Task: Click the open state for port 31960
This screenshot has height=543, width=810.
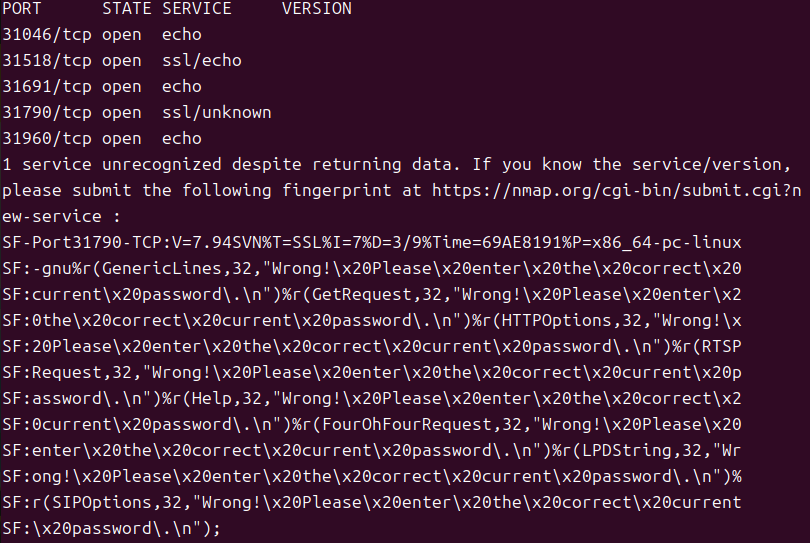Action: (122, 139)
